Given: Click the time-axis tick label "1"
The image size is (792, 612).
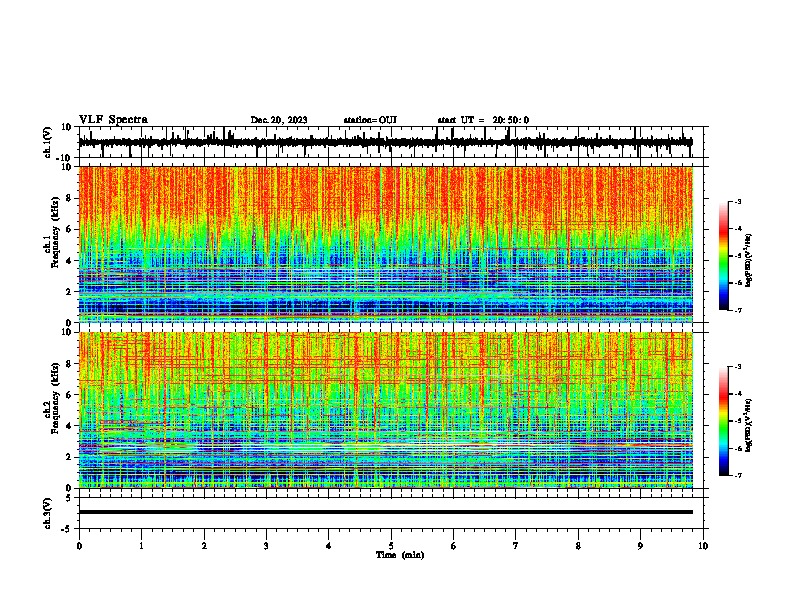Looking at the screenshot, I should 141,546.
